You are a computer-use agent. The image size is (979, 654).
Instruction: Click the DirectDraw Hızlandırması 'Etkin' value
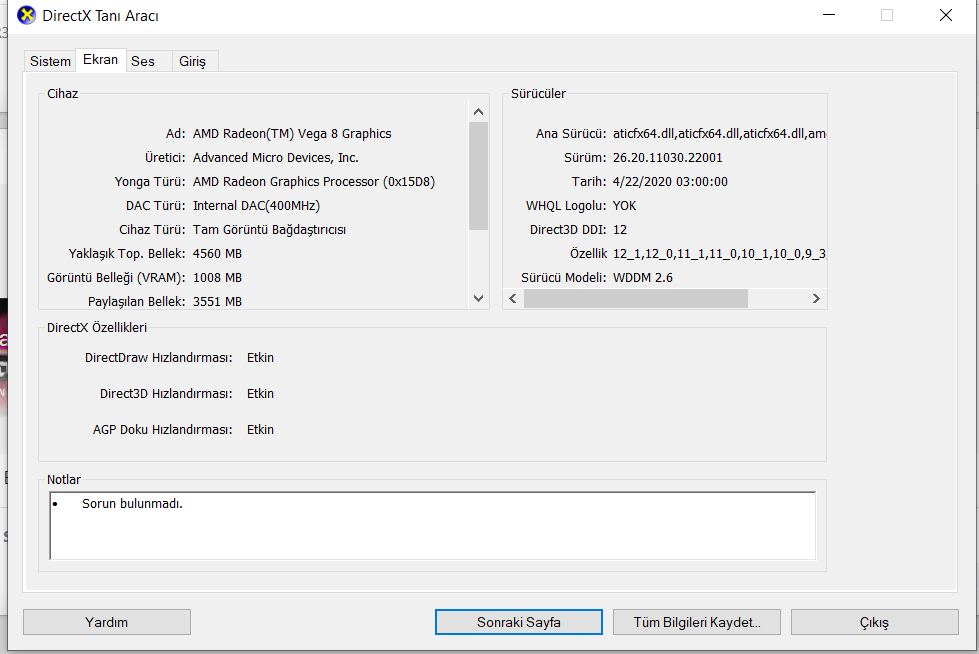tap(260, 358)
